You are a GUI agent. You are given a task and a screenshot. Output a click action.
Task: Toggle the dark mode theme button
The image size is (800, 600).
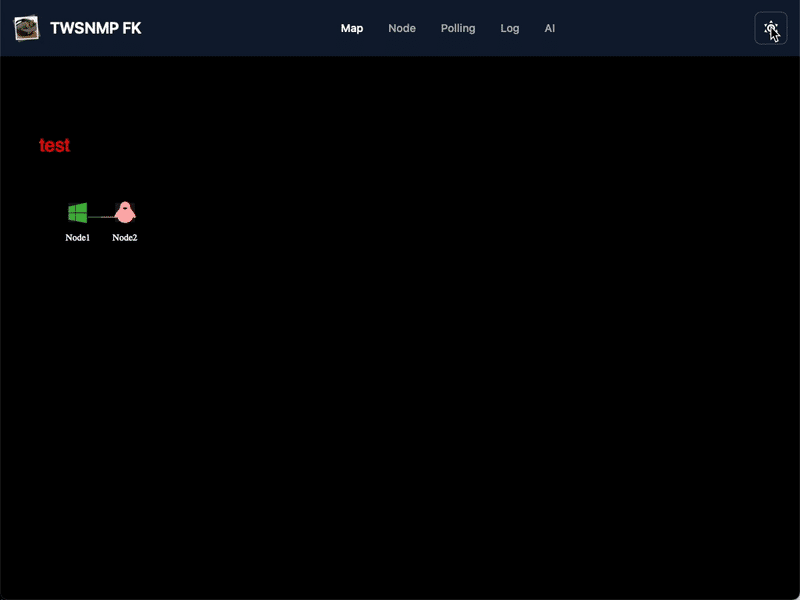[x=771, y=28]
